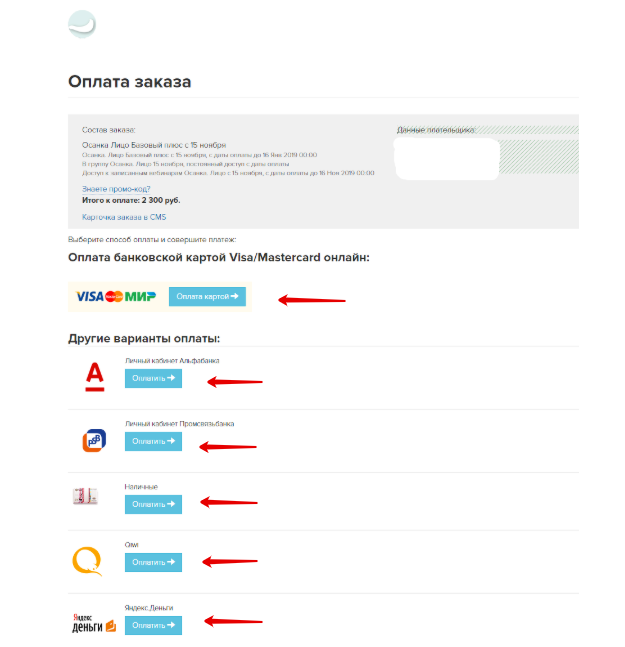Click the VISA logo

(90, 297)
